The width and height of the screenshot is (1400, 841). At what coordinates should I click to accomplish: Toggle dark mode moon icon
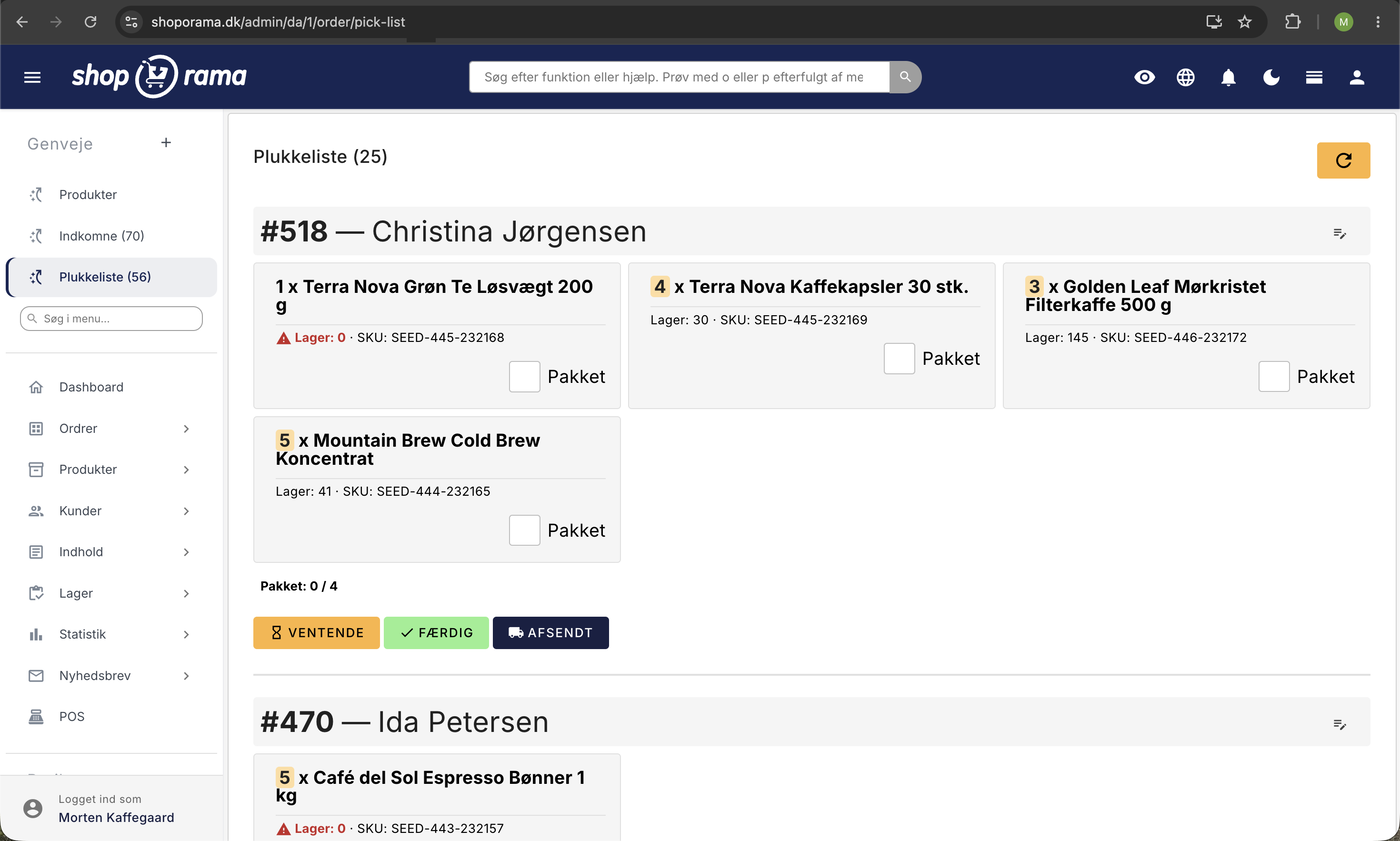pyautogui.click(x=1272, y=77)
